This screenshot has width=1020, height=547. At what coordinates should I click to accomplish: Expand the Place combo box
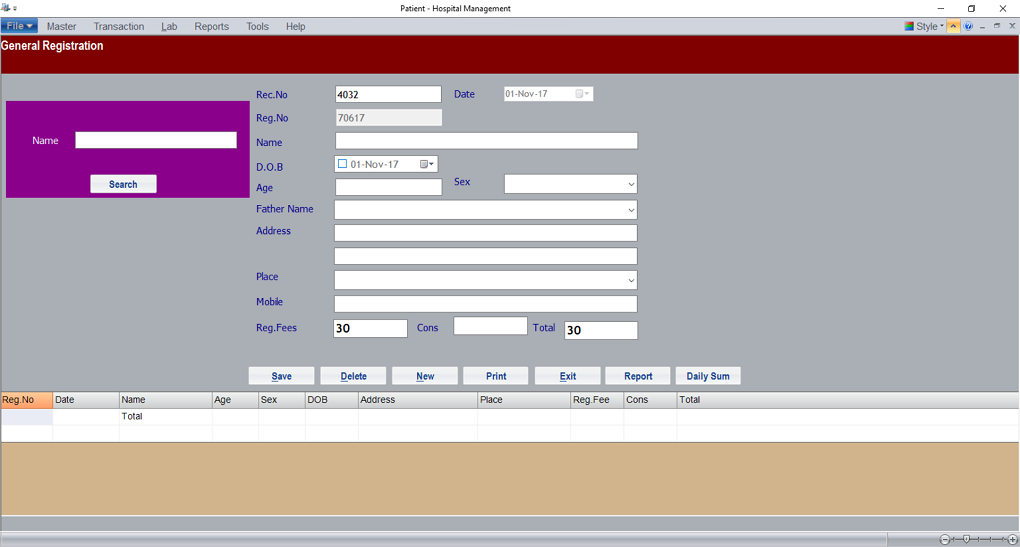point(630,281)
